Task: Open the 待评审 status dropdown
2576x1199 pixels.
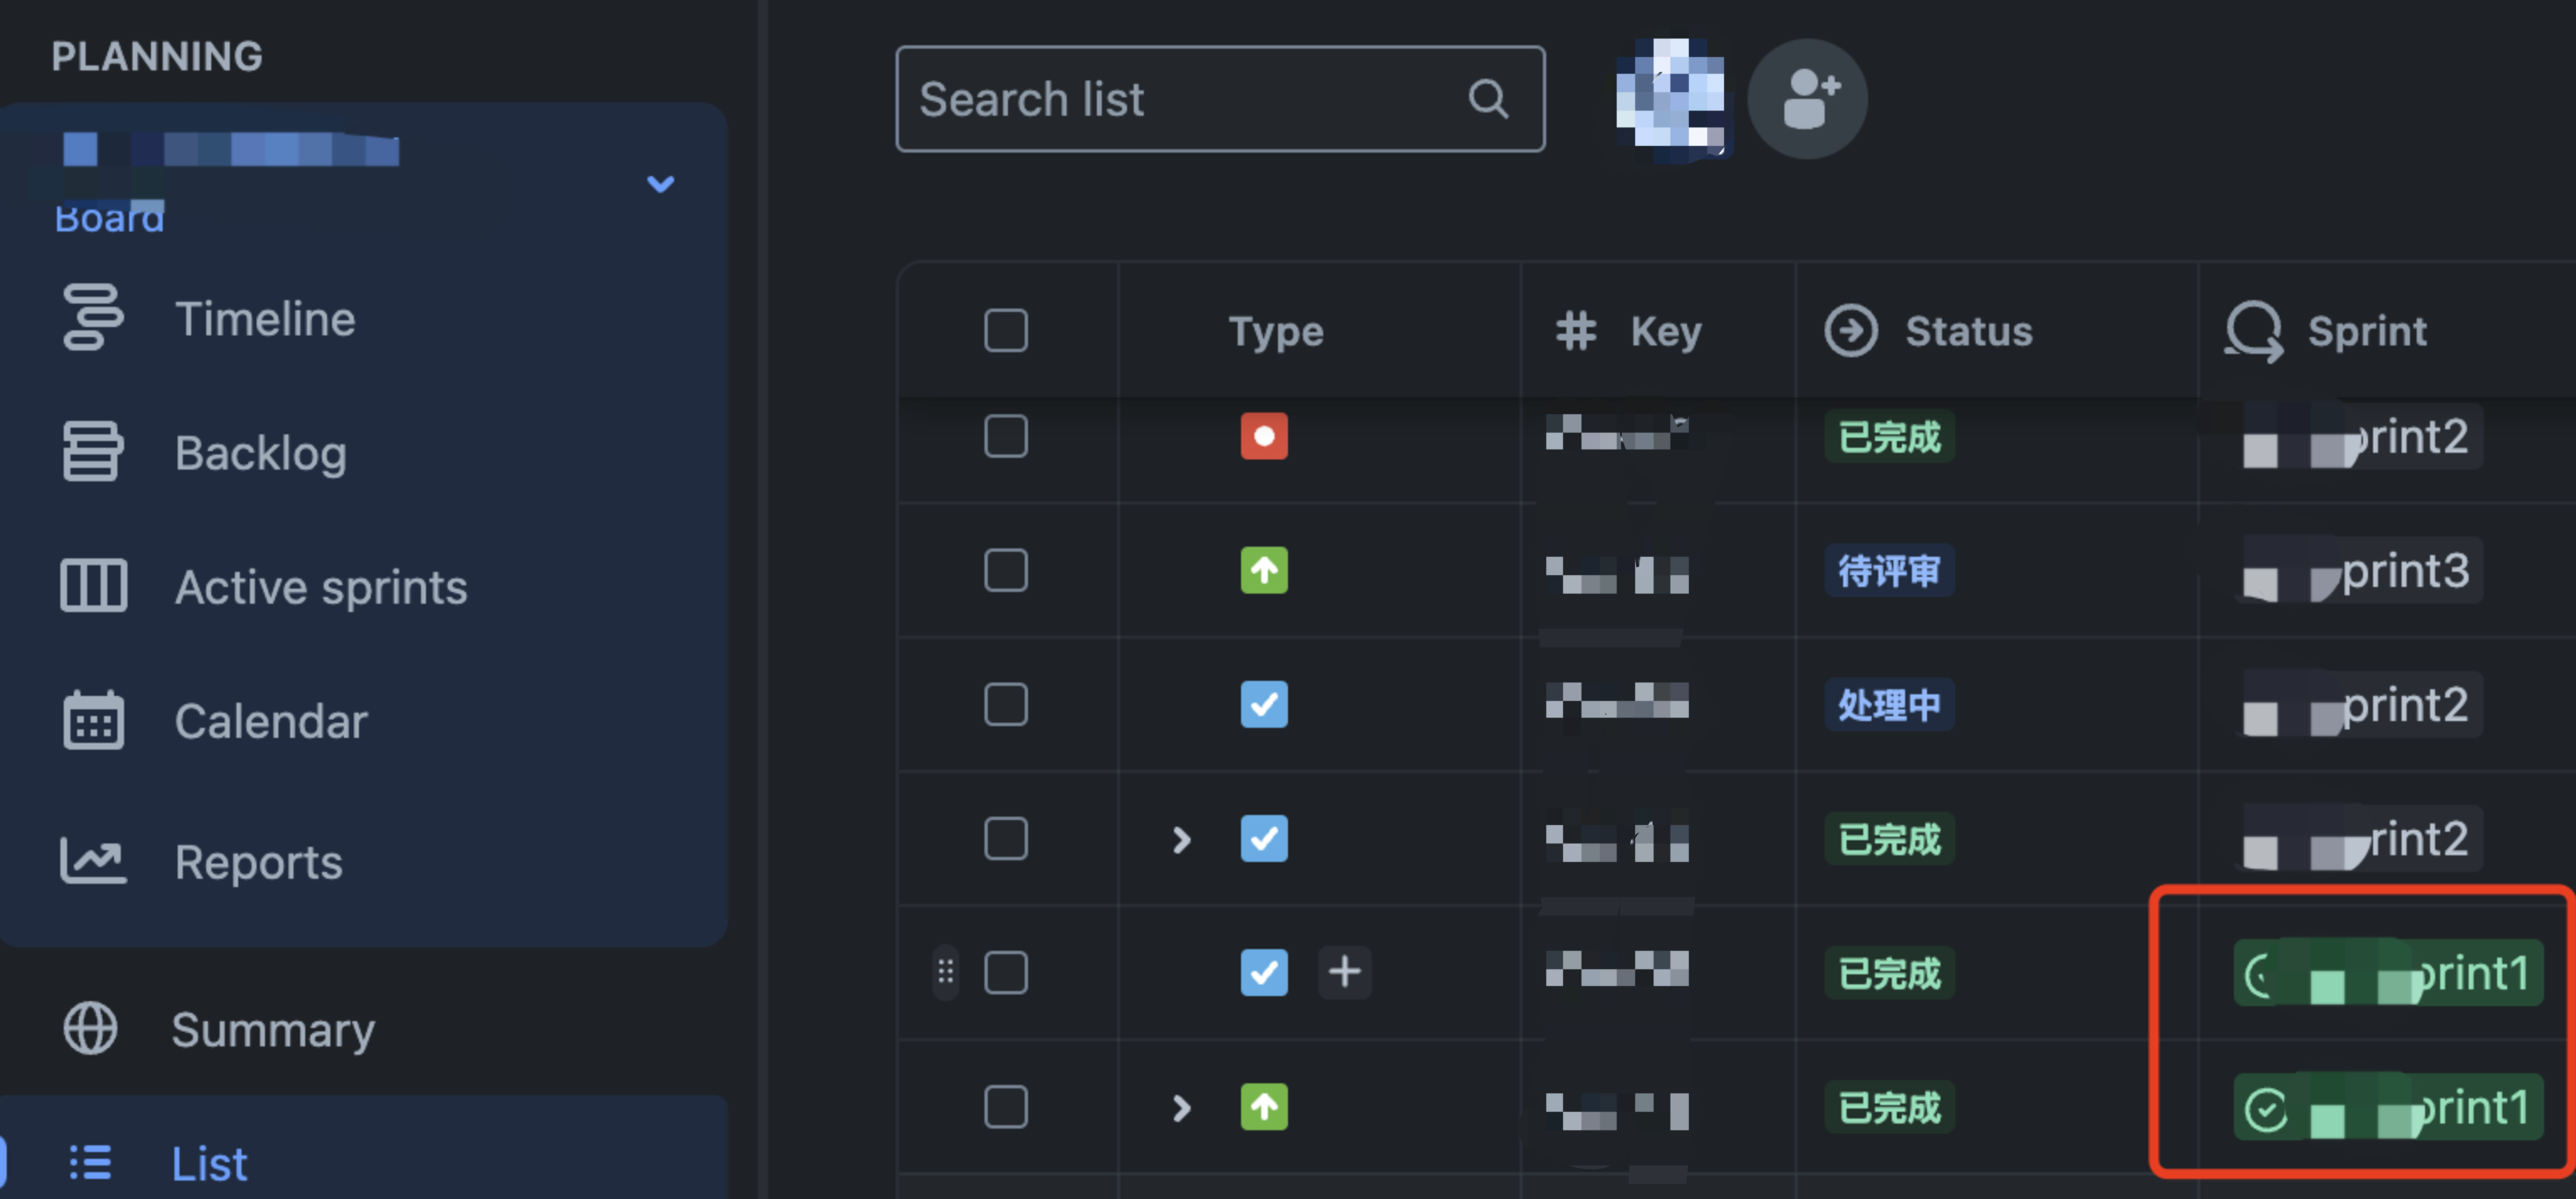Action: (x=1889, y=571)
